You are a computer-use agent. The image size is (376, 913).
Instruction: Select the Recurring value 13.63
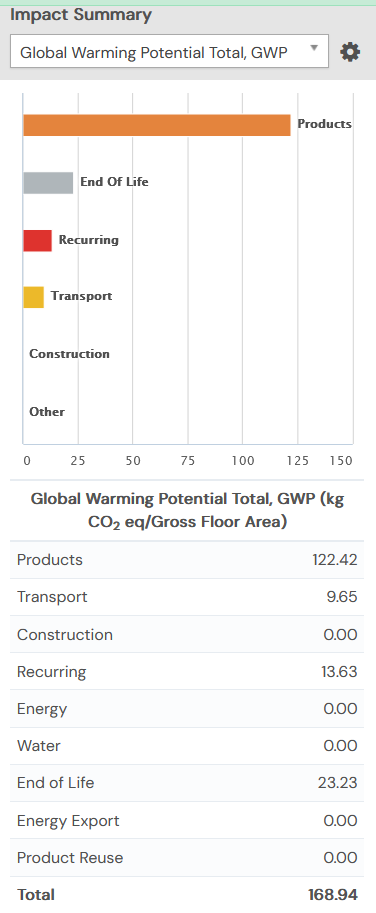339,671
